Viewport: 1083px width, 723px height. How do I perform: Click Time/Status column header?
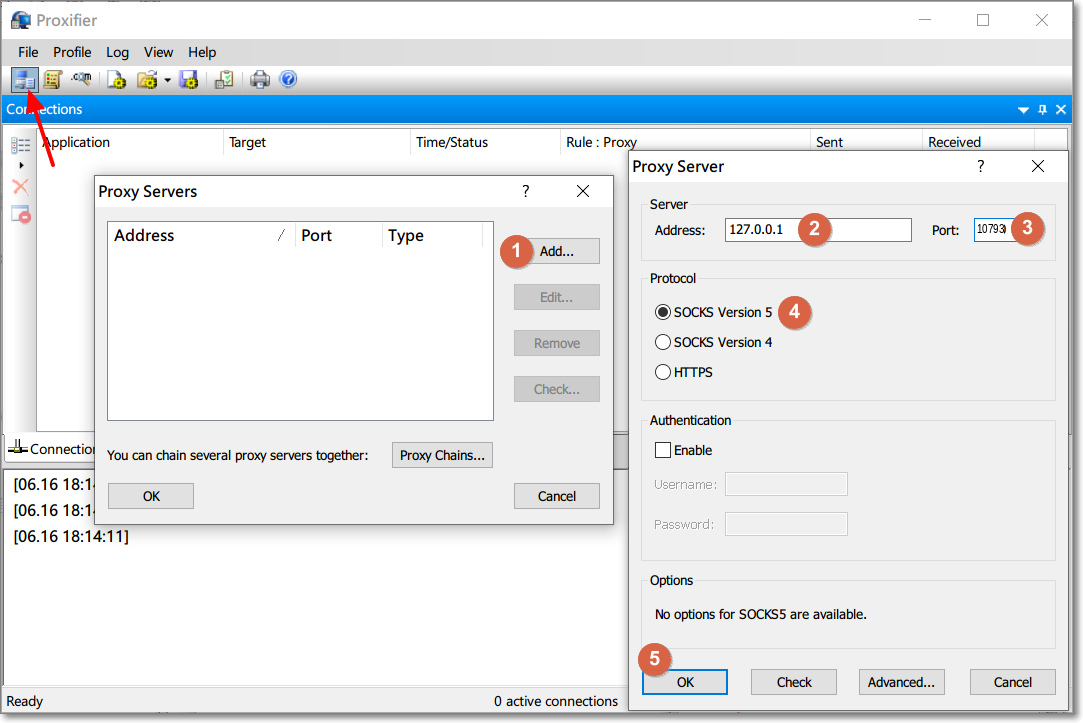coord(484,142)
